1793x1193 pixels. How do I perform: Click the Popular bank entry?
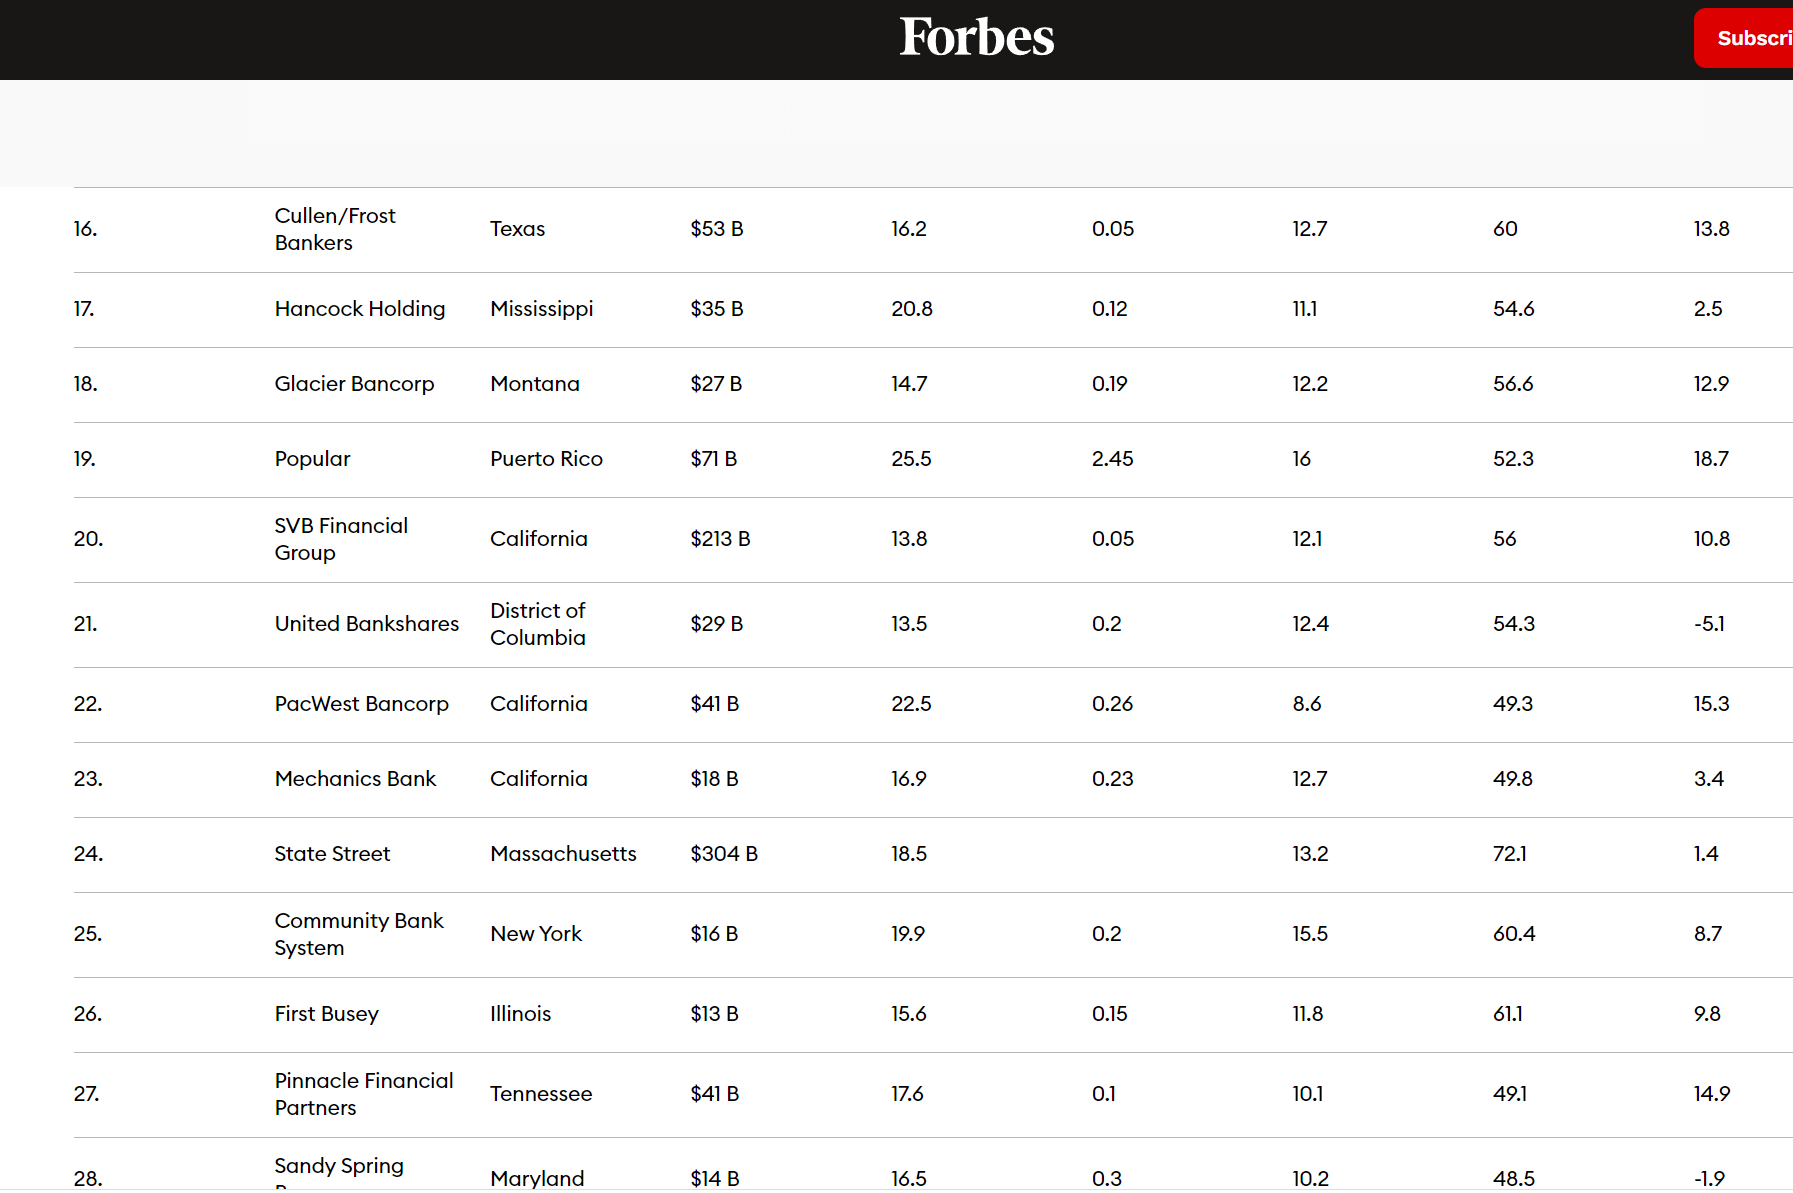312,459
